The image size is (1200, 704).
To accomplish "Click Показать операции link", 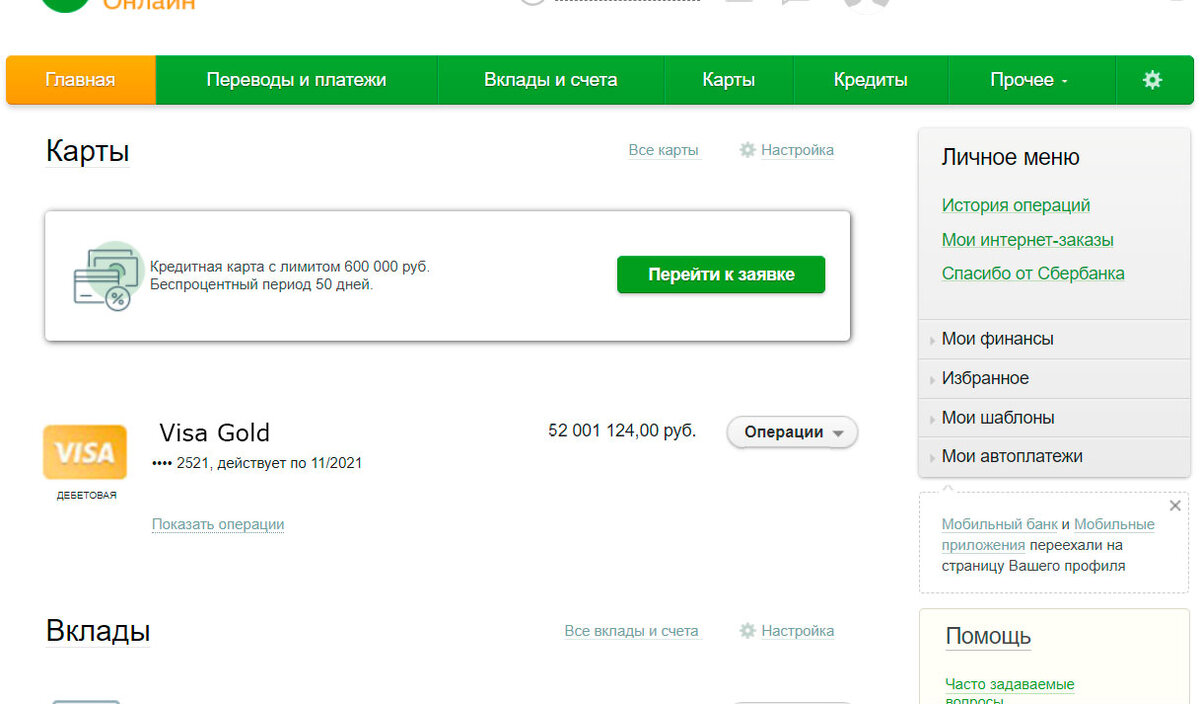I will pos(218,524).
